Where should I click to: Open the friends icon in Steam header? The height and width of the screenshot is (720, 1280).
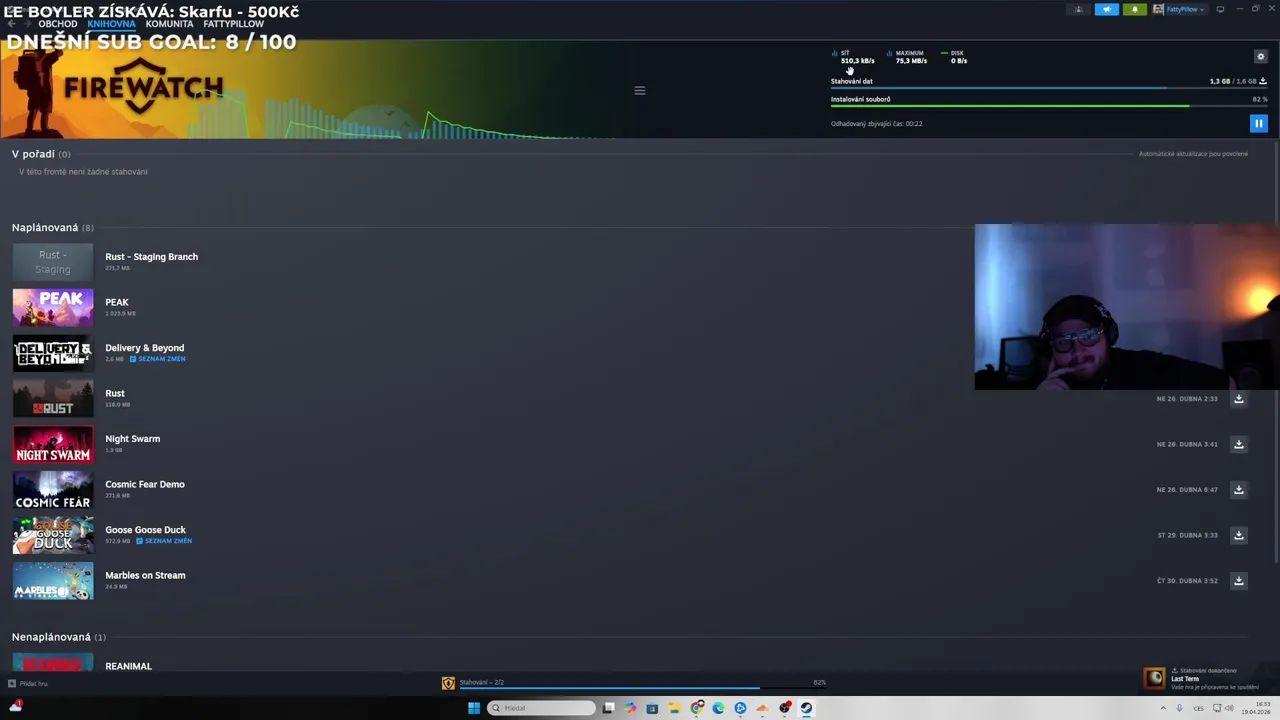click(x=1078, y=9)
